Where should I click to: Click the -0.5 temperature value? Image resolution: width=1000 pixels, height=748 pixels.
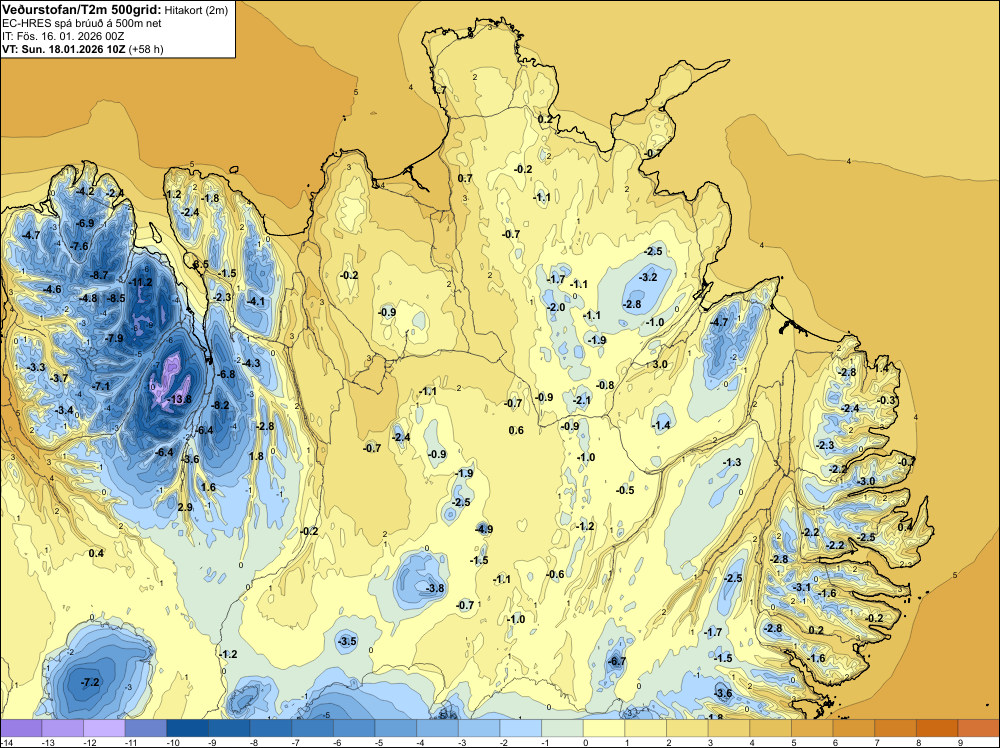pyautogui.click(x=625, y=490)
